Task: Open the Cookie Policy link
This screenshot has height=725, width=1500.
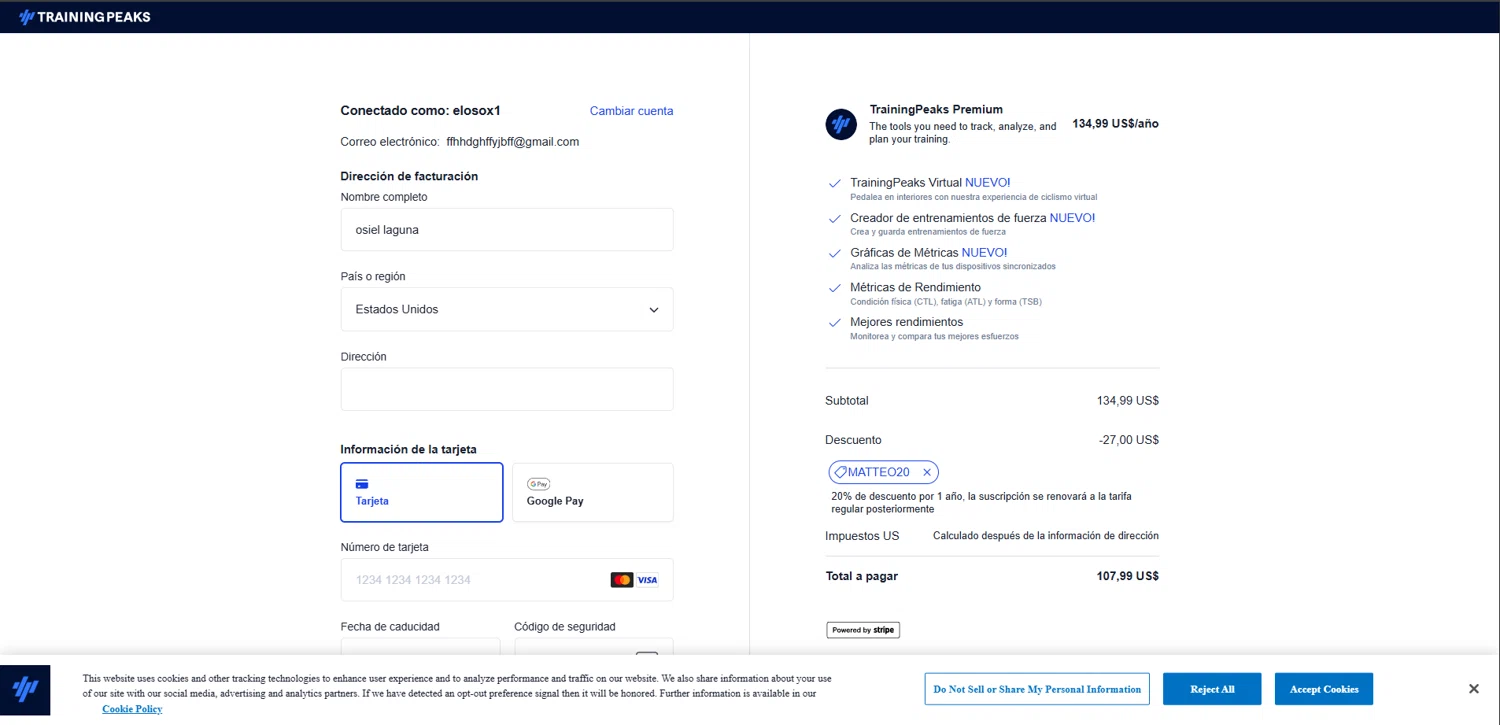Action: (132, 709)
